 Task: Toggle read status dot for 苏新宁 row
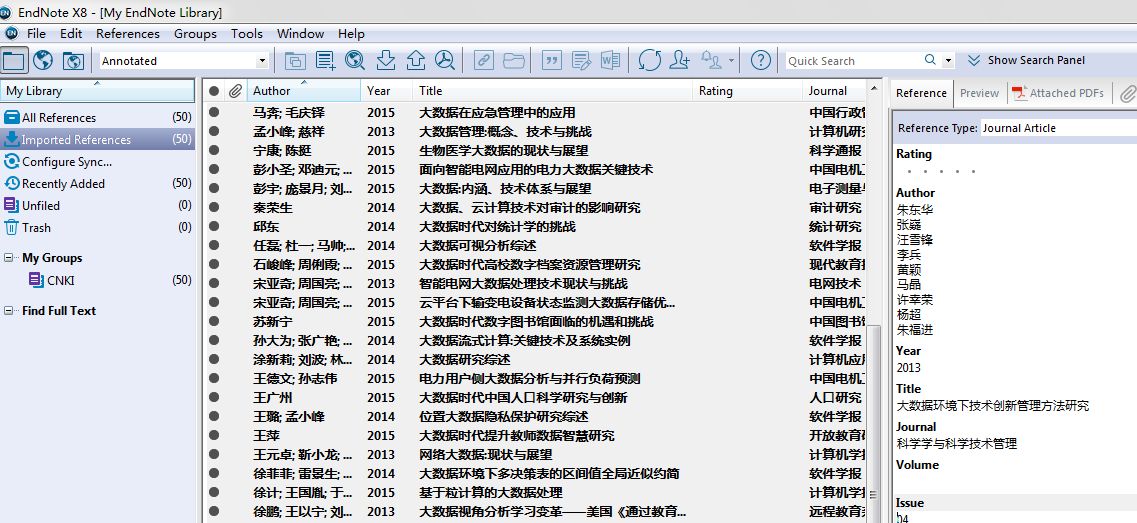[x=214, y=321]
